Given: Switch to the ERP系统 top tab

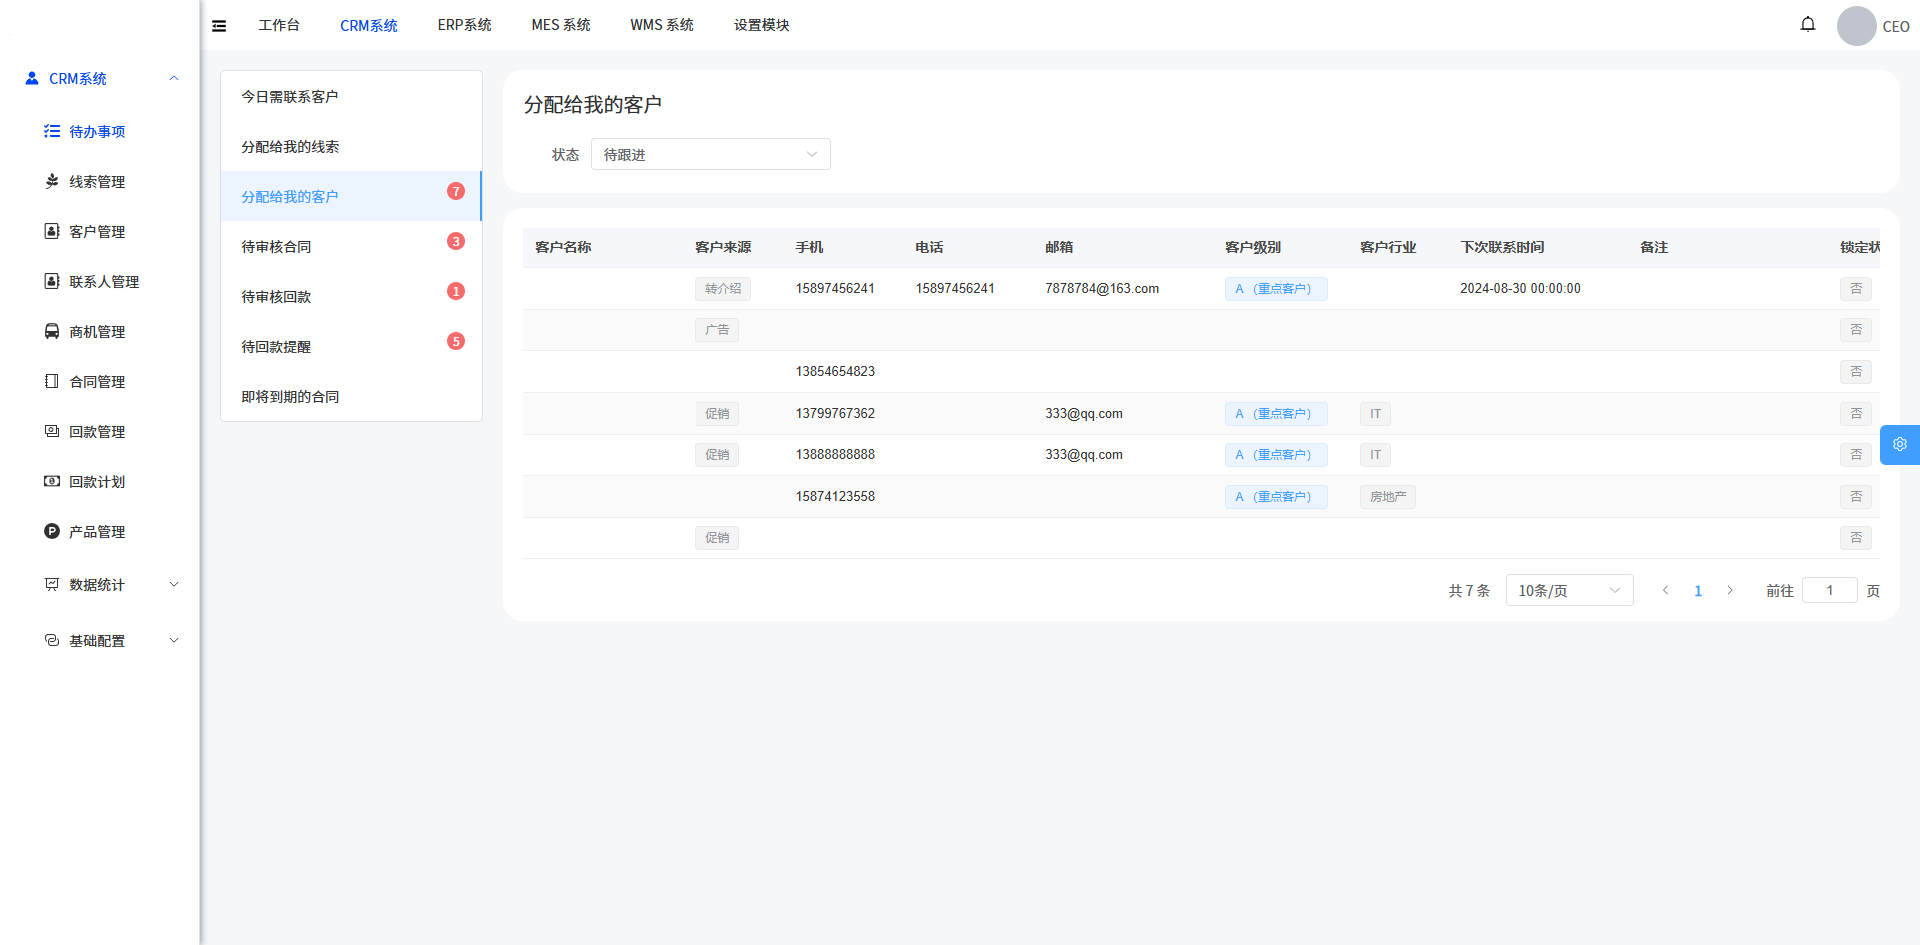Looking at the screenshot, I should tap(464, 25).
